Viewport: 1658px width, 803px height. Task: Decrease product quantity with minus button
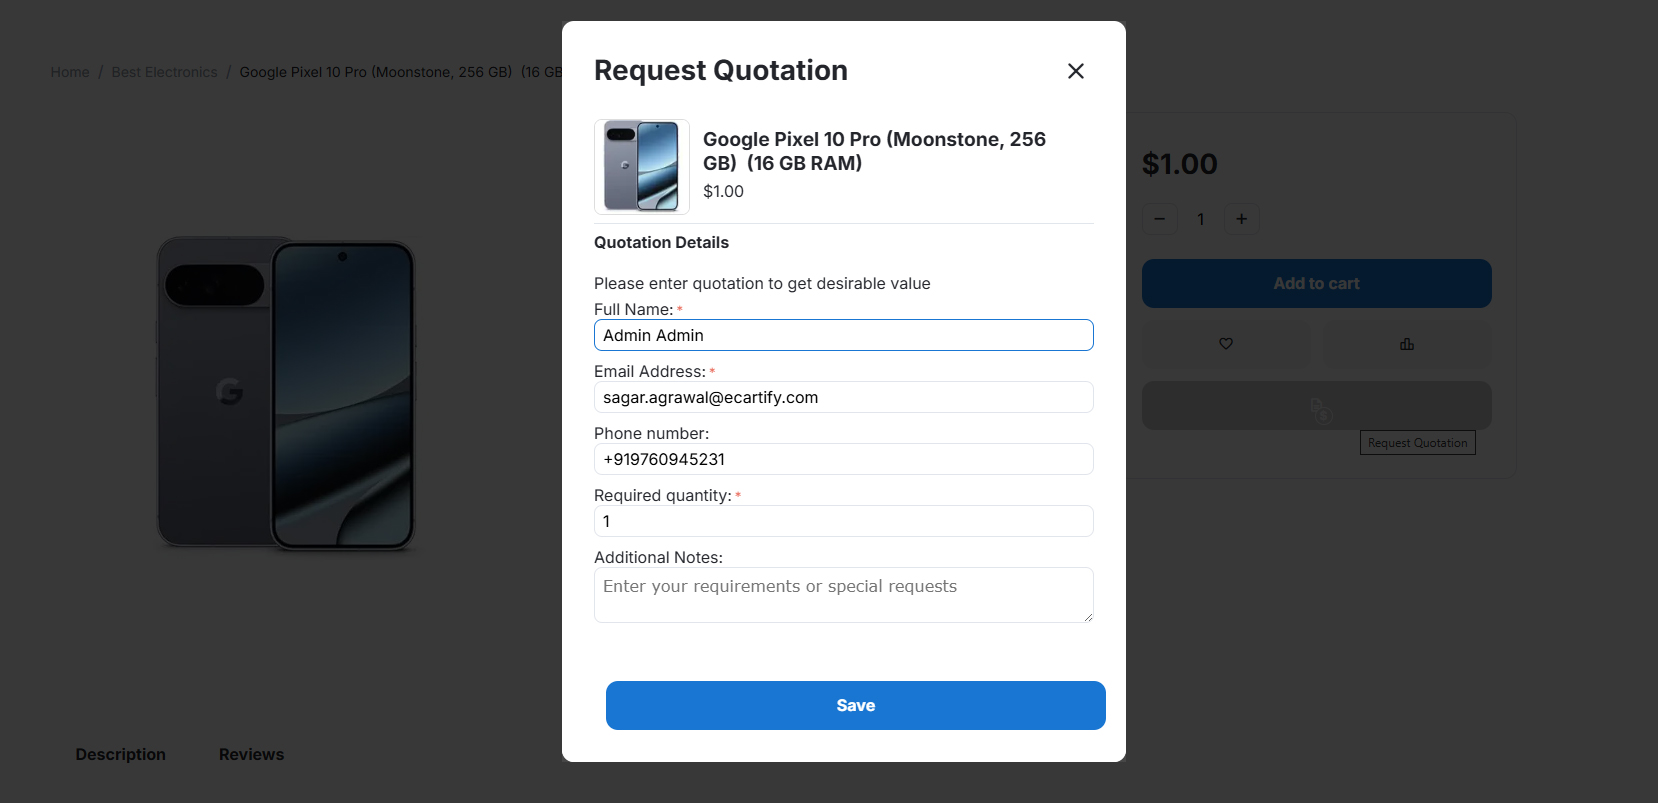point(1160,219)
